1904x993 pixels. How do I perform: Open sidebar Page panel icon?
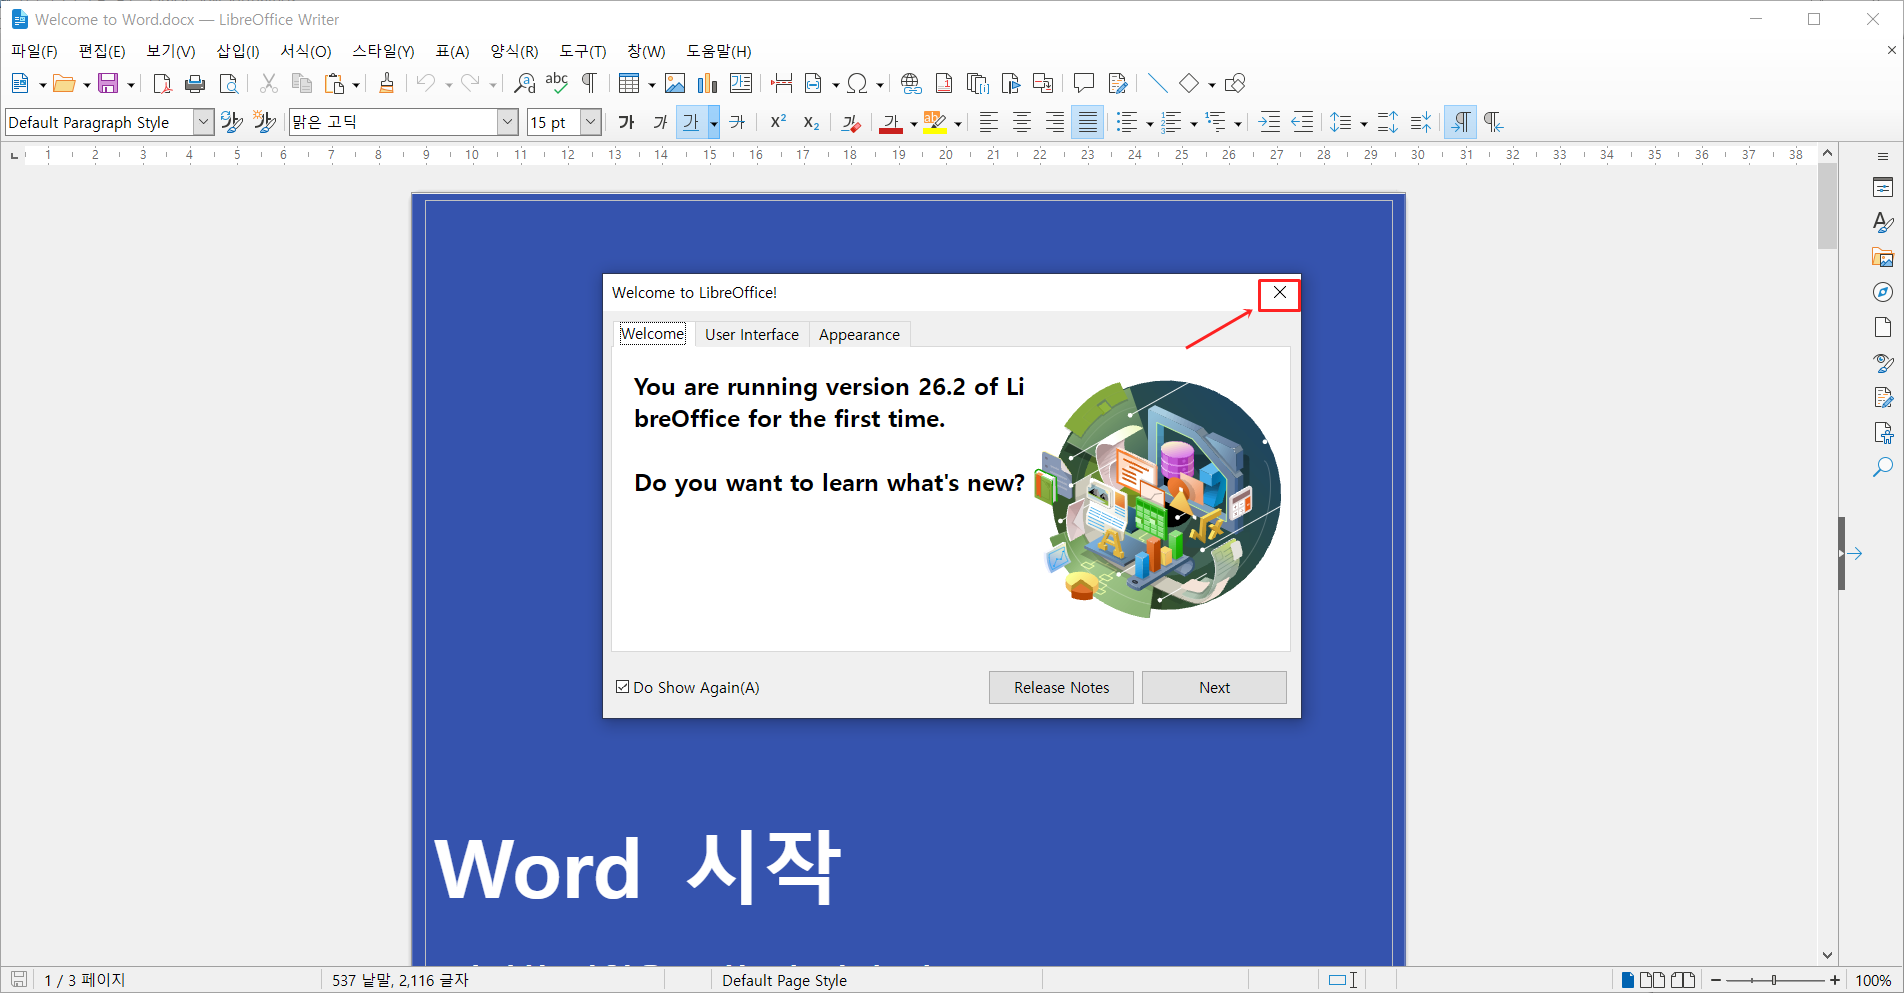pyautogui.click(x=1883, y=327)
